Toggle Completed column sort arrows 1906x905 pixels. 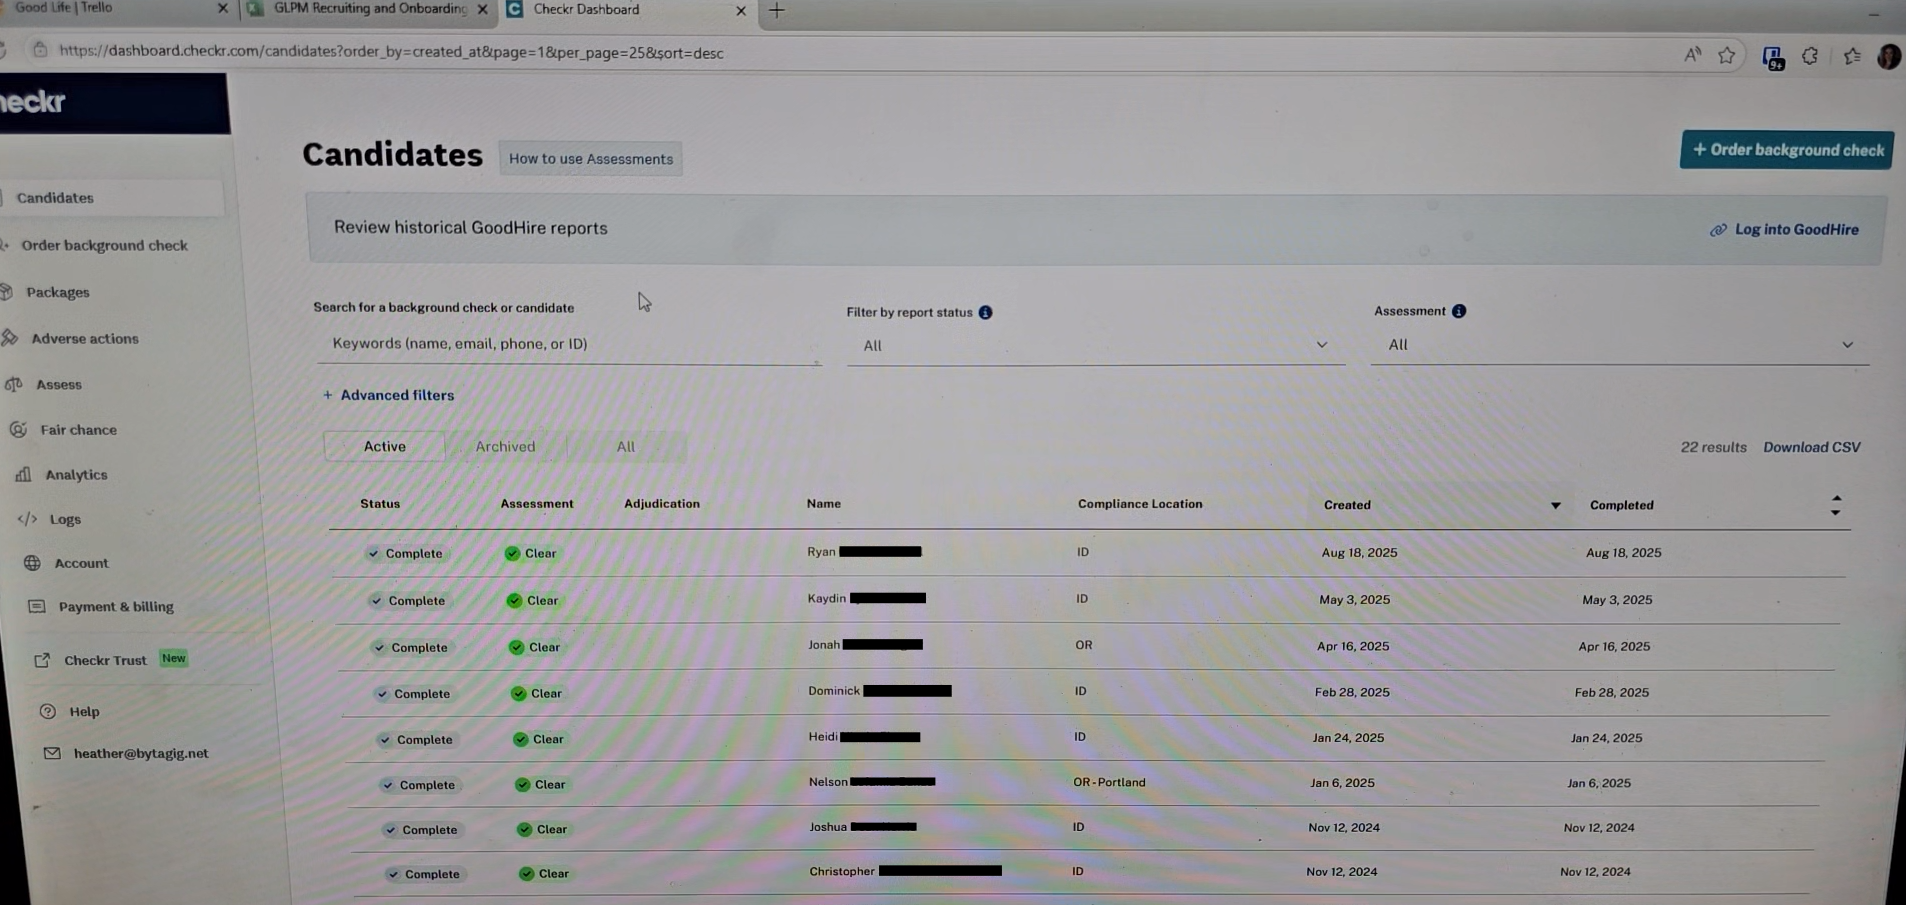point(1835,505)
